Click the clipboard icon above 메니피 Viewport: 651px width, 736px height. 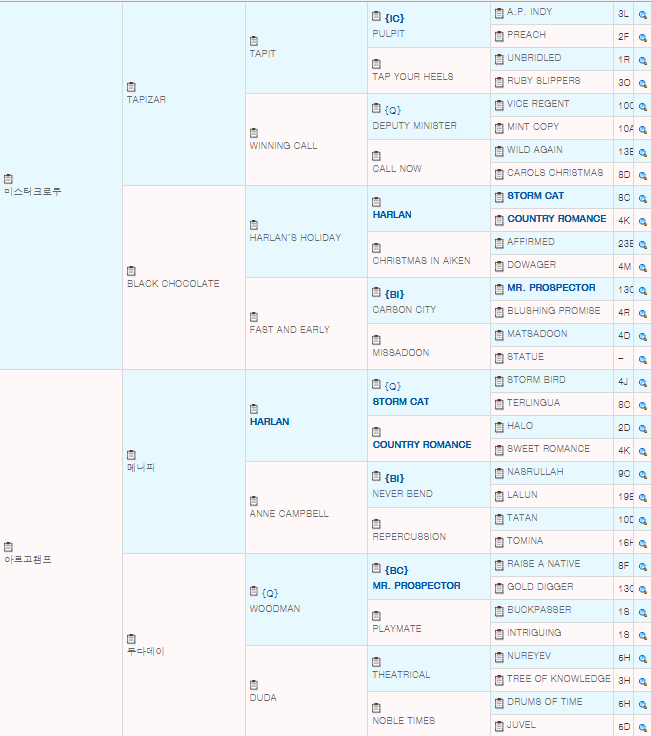click(x=132, y=454)
